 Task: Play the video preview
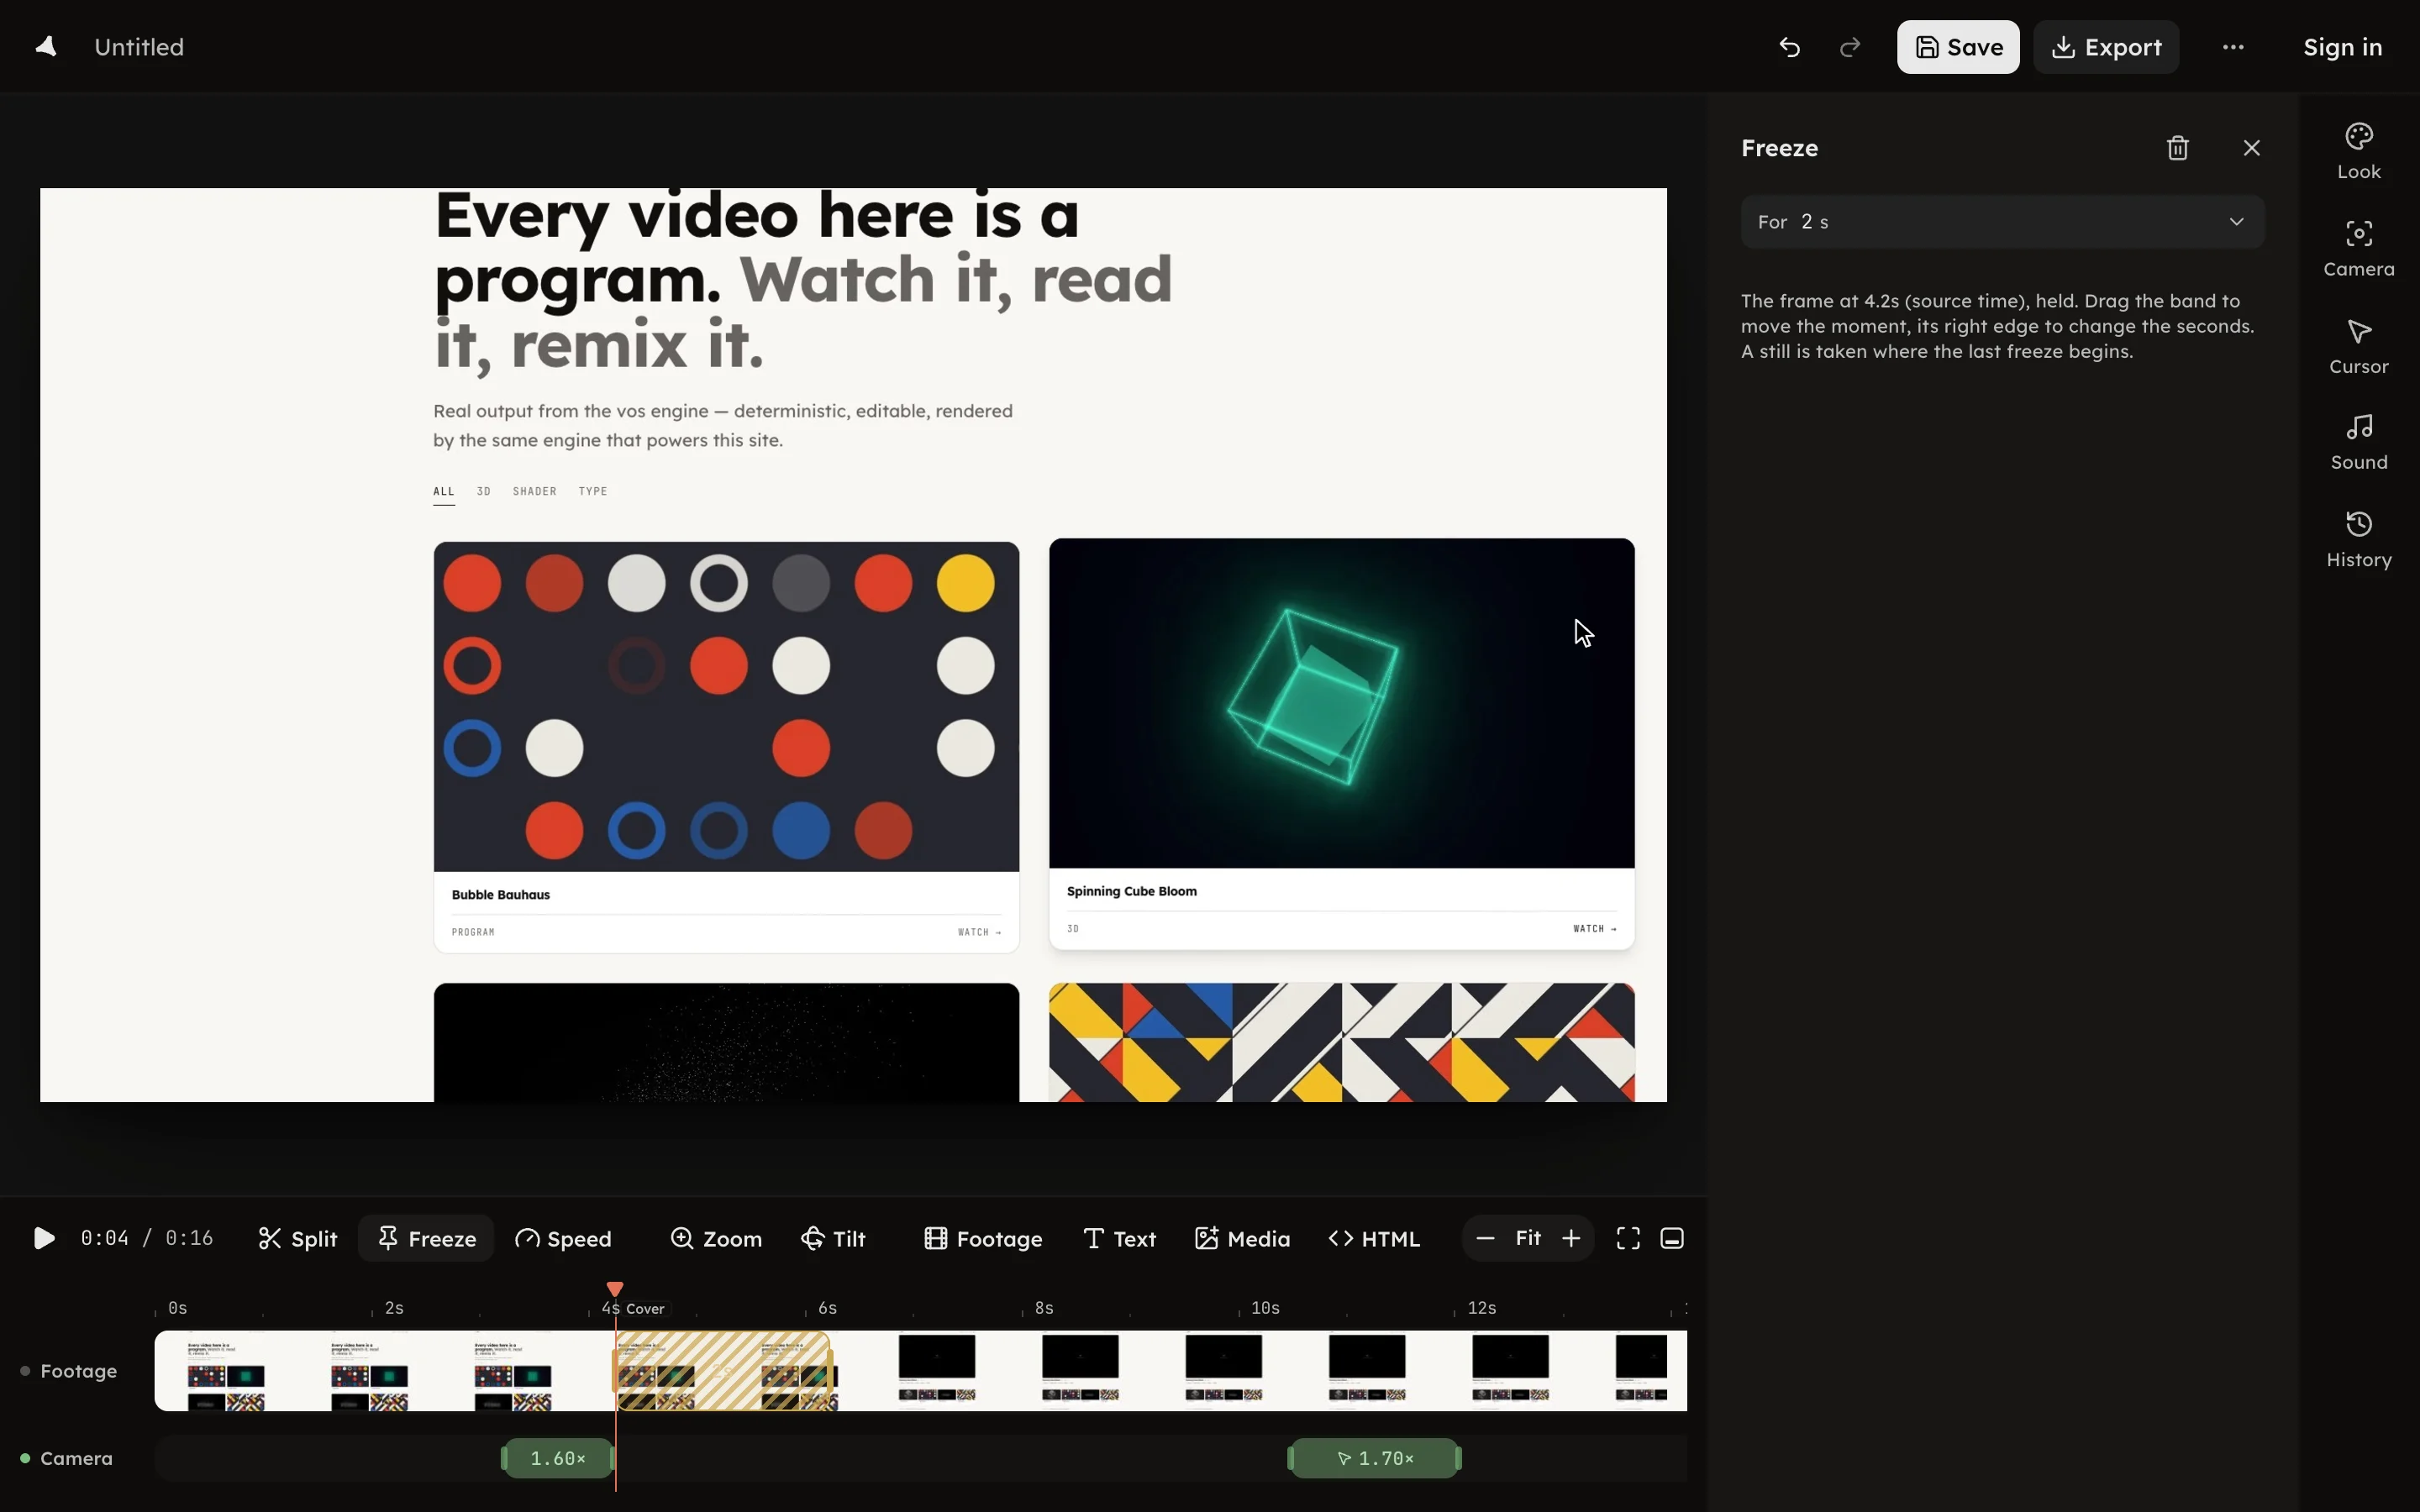tap(43, 1238)
